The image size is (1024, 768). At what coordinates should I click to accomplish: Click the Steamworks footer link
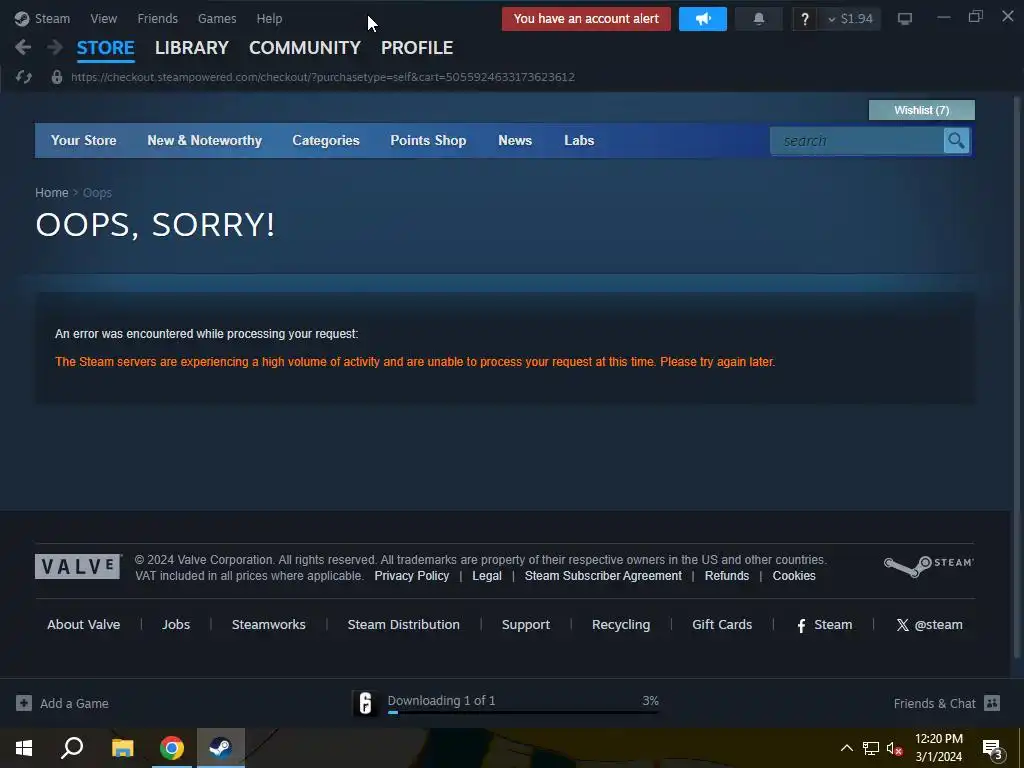tap(268, 624)
